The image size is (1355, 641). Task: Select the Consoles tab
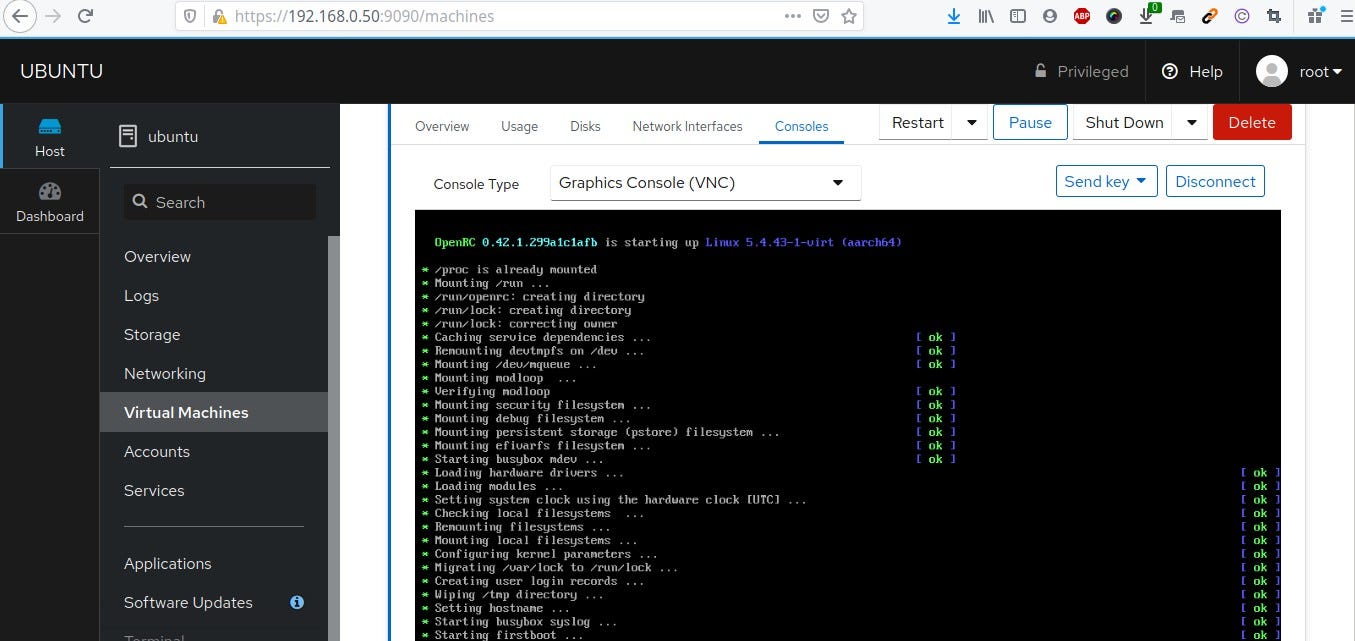(x=801, y=126)
